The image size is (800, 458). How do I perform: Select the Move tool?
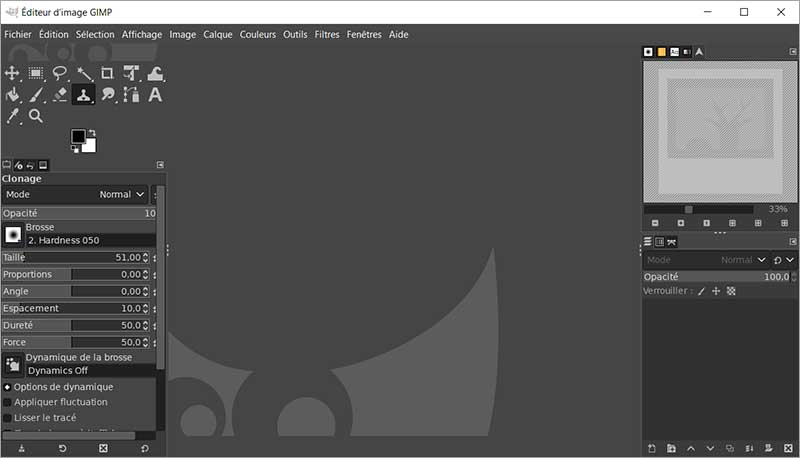pyautogui.click(x=12, y=73)
